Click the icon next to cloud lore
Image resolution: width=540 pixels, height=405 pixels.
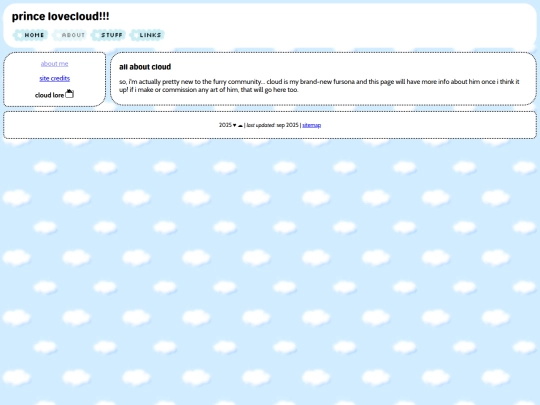coord(69,94)
